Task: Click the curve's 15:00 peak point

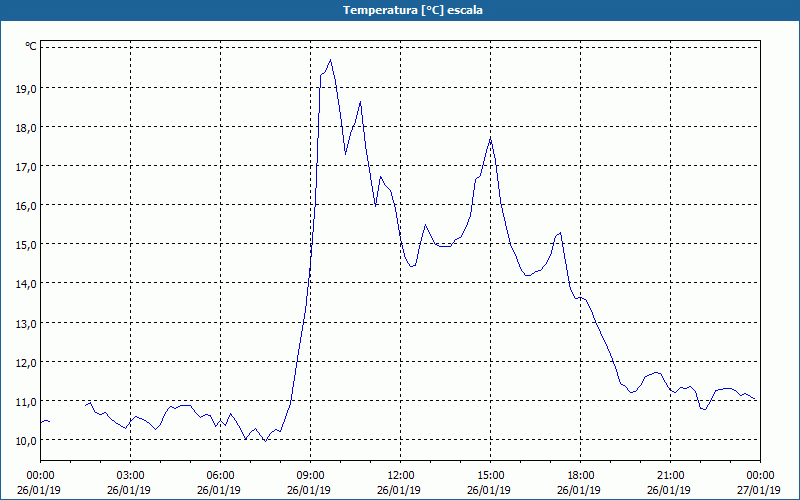Action: coord(490,138)
